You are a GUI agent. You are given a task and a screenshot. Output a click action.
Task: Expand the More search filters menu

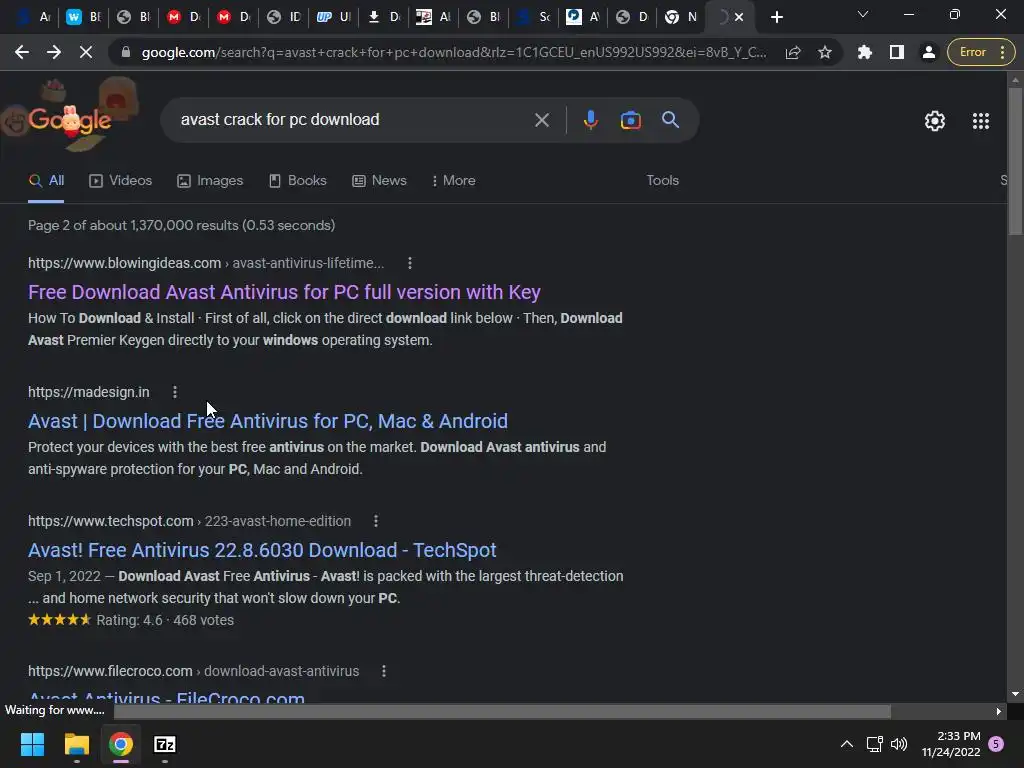(x=453, y=181)
